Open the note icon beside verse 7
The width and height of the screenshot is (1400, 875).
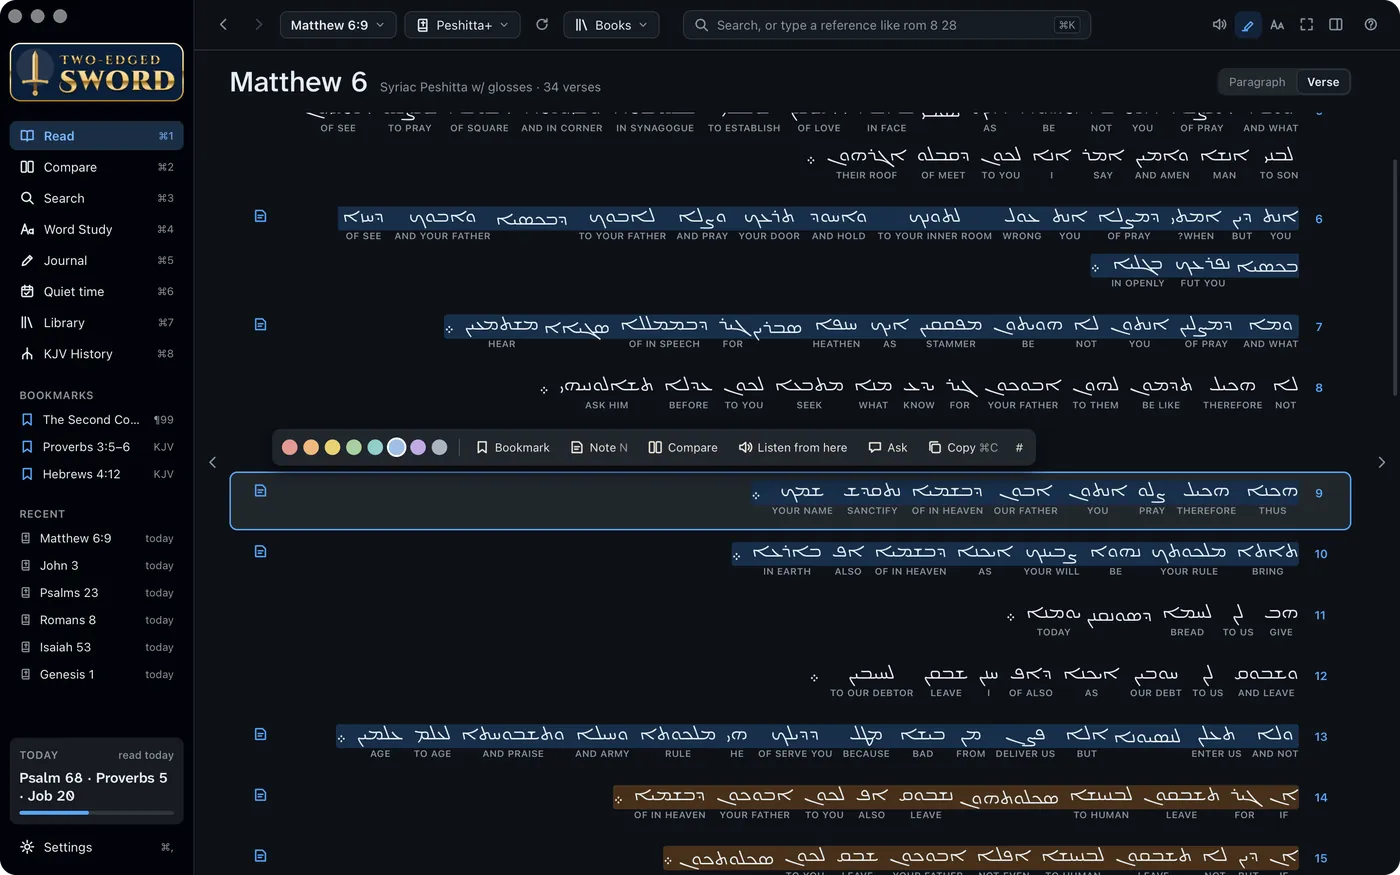(x=260, y=324)
